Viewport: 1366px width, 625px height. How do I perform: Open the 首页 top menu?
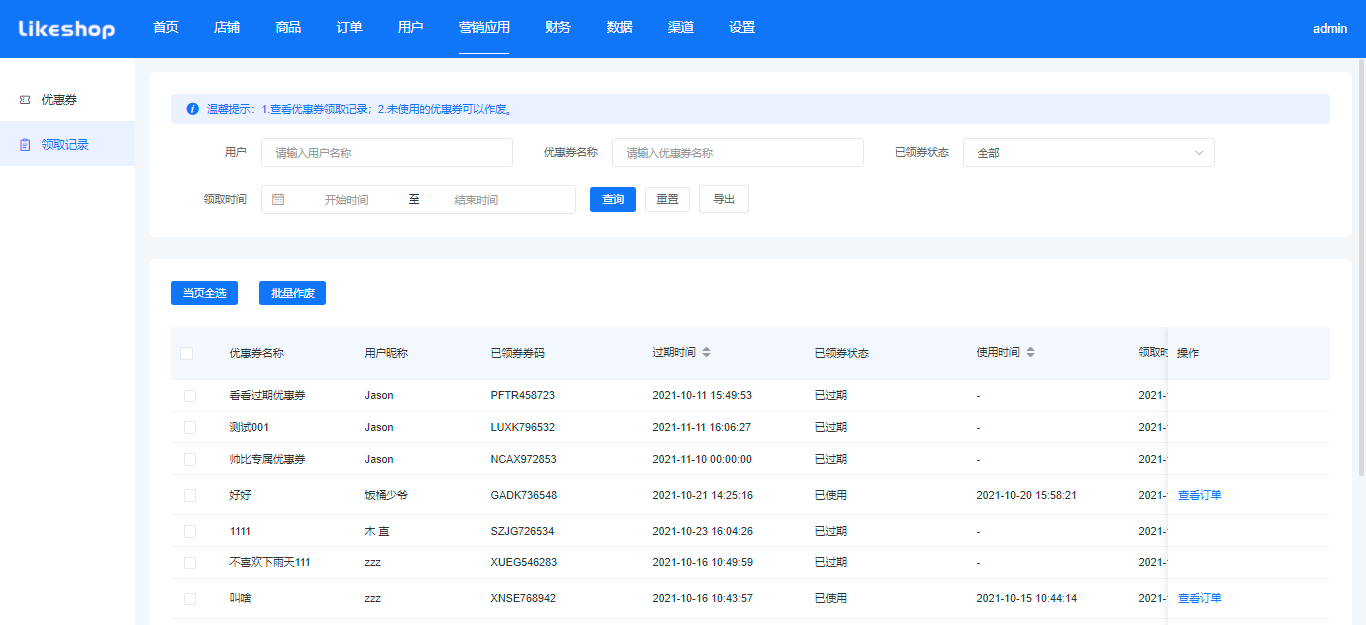coord(166,28)
